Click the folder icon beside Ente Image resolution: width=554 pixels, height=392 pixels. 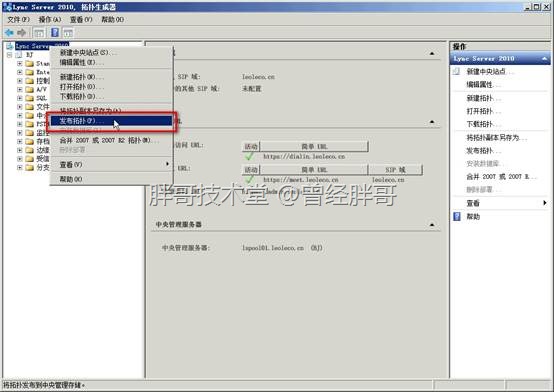[x=30, y=72]
